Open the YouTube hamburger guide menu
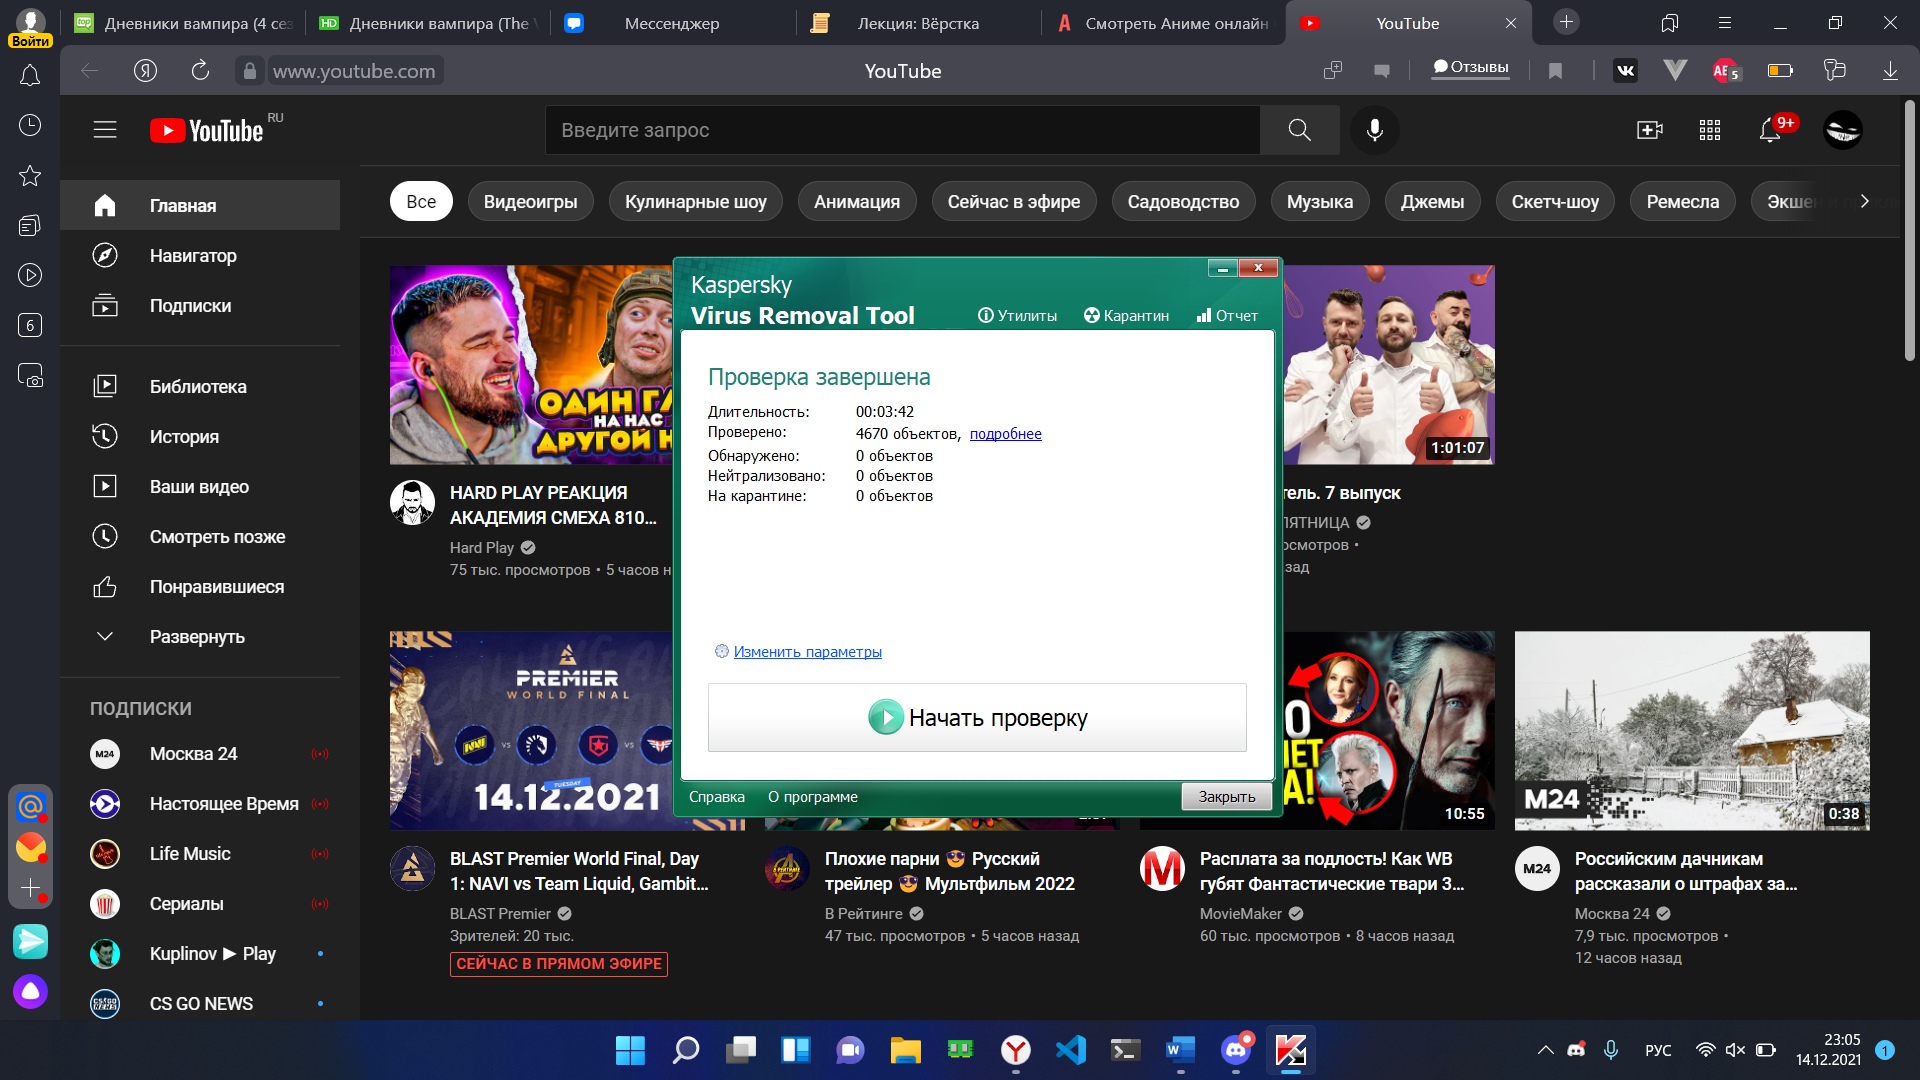Screen dimensions: 1920x1080 tap(105, 130)
